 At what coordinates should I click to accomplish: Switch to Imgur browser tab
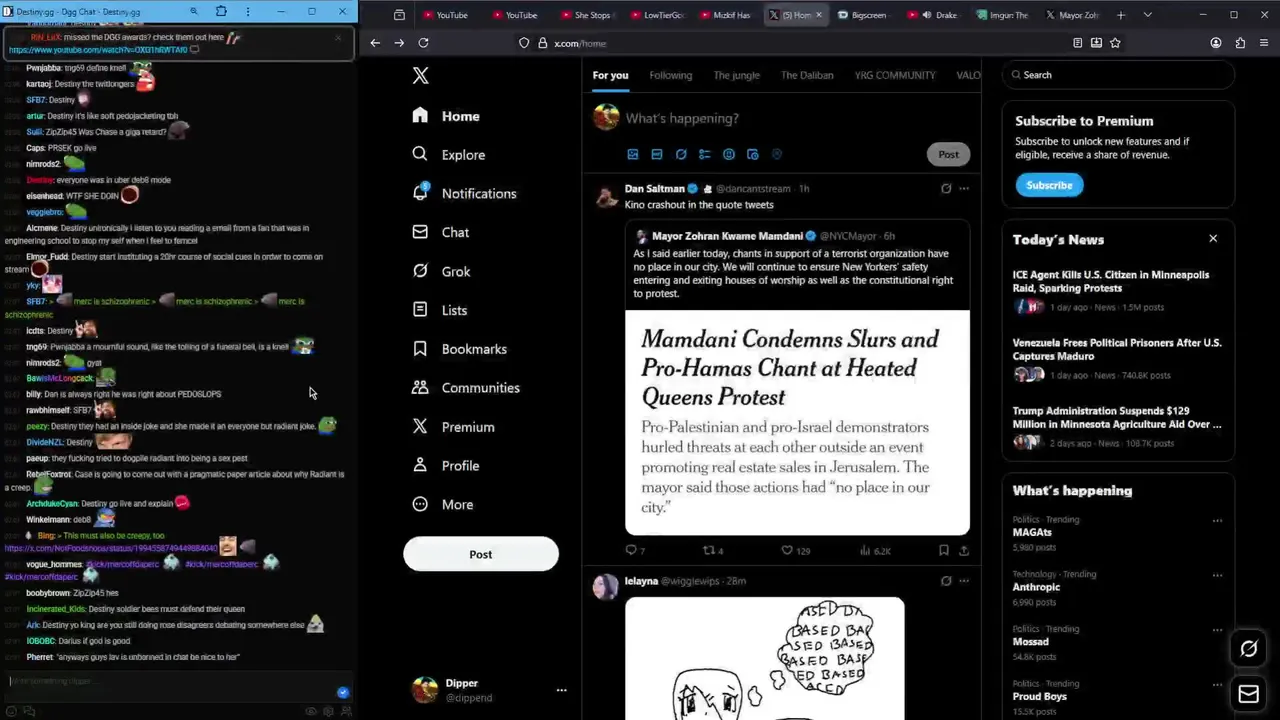1002,15
